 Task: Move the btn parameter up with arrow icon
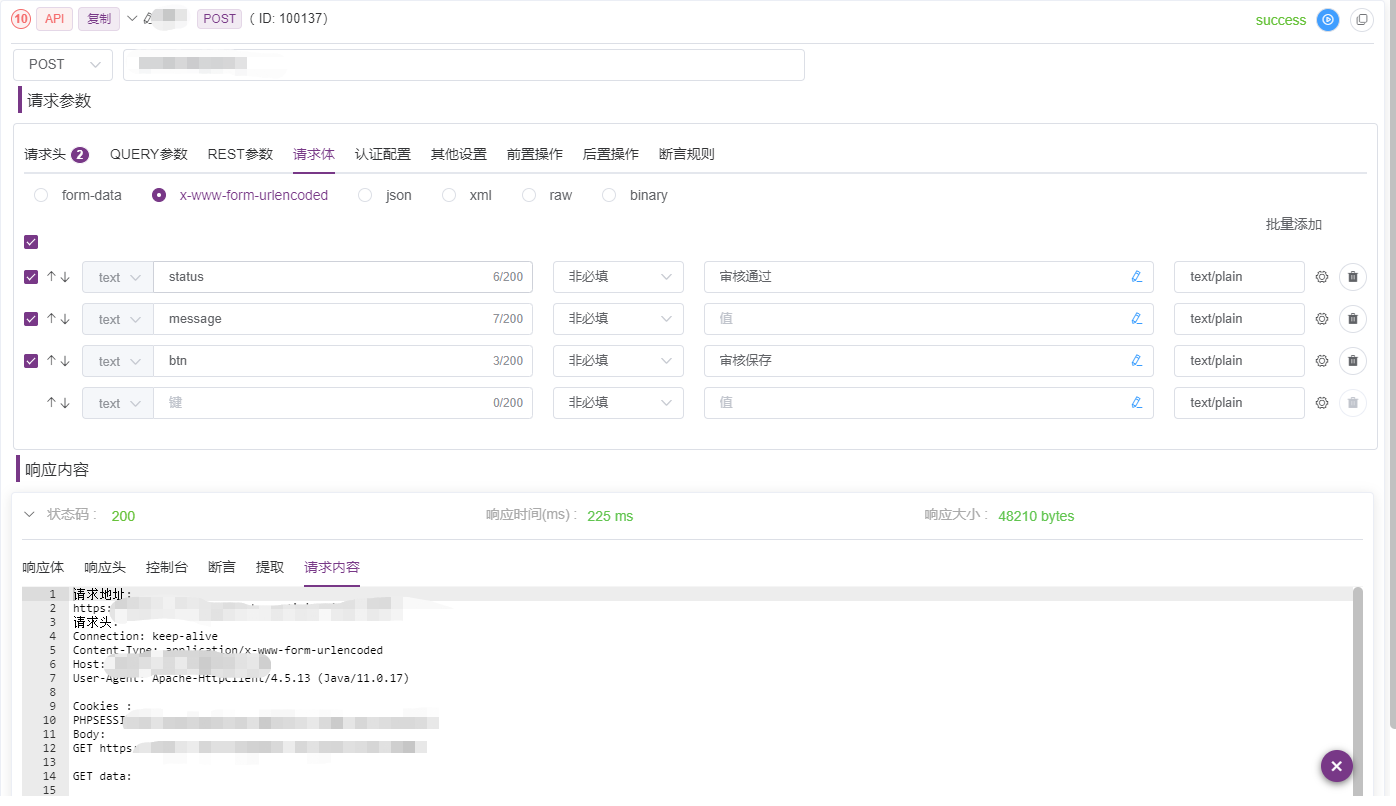tap(50, 361)
